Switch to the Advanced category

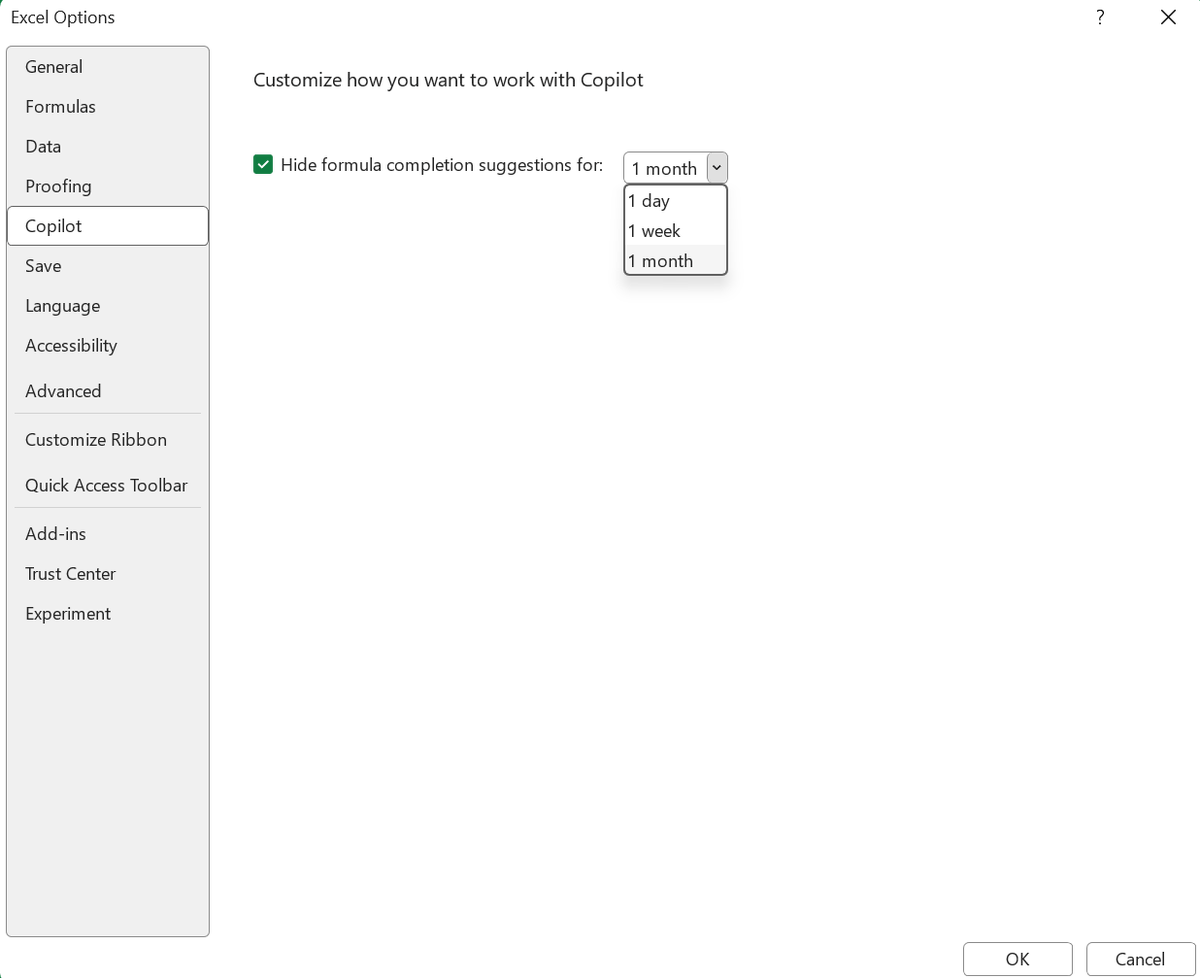107,391
